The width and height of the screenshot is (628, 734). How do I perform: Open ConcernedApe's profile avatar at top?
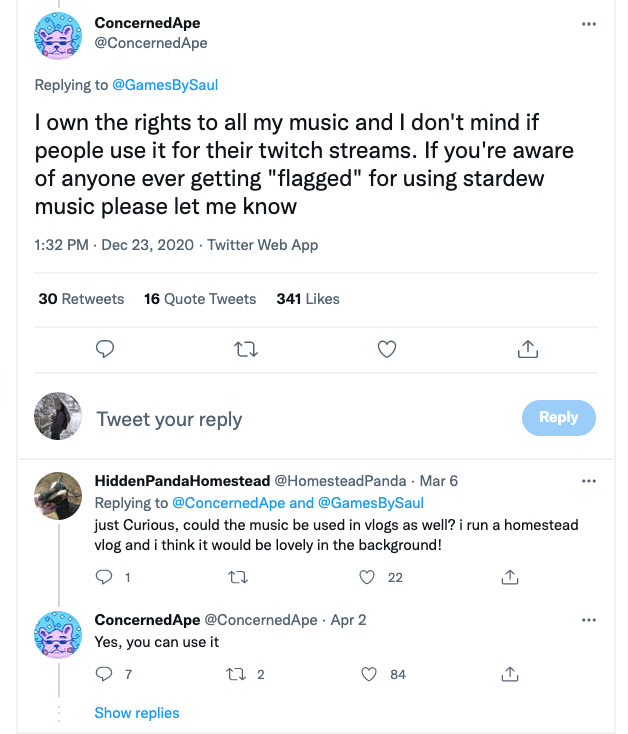click(58, 35)
